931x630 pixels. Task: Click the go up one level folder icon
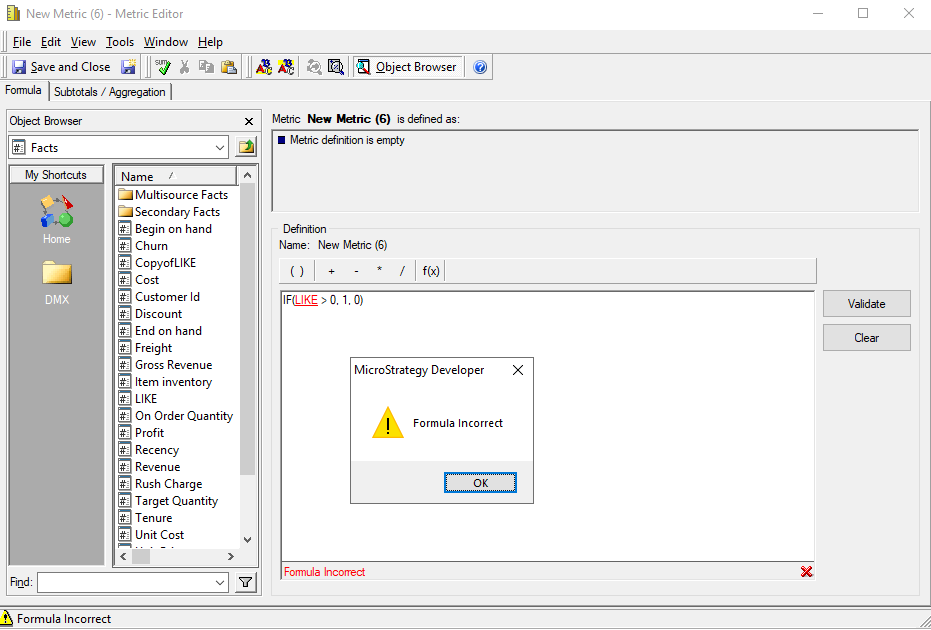(245, 148)
